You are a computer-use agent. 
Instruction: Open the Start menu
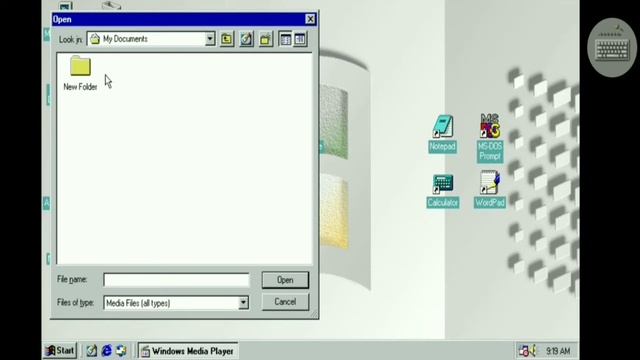tap(60, 351)
